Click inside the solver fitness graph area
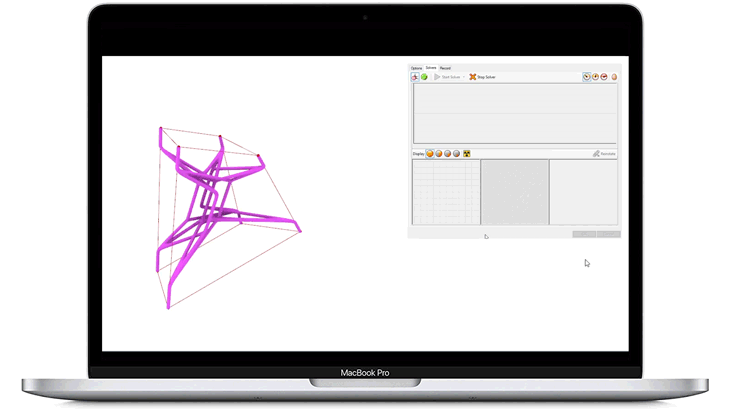Viewport: 730px width, 411px height. click(x=515, y=113)
